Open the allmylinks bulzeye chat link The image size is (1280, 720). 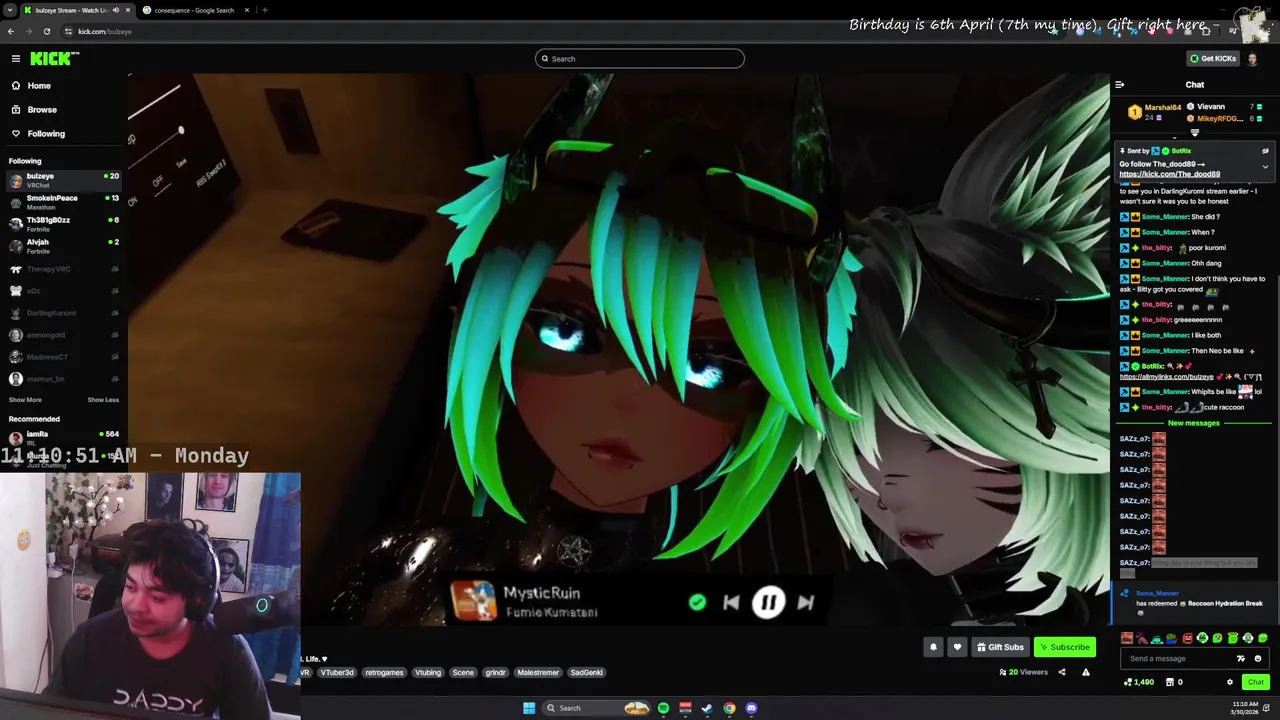[1166, 377]
